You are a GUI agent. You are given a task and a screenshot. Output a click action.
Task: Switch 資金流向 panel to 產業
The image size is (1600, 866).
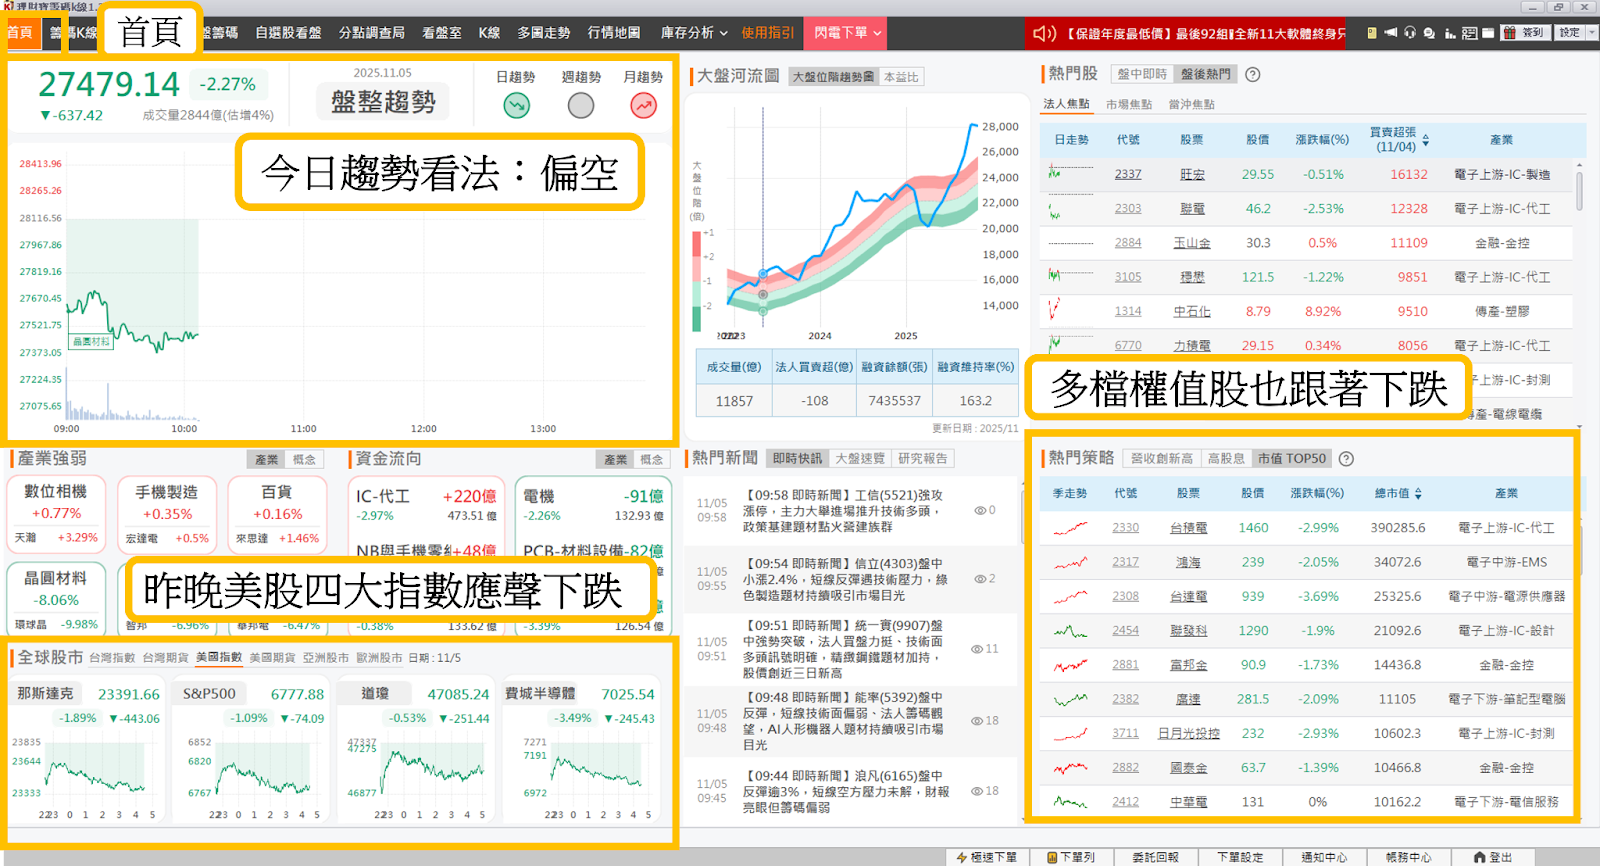coord(615,459)
